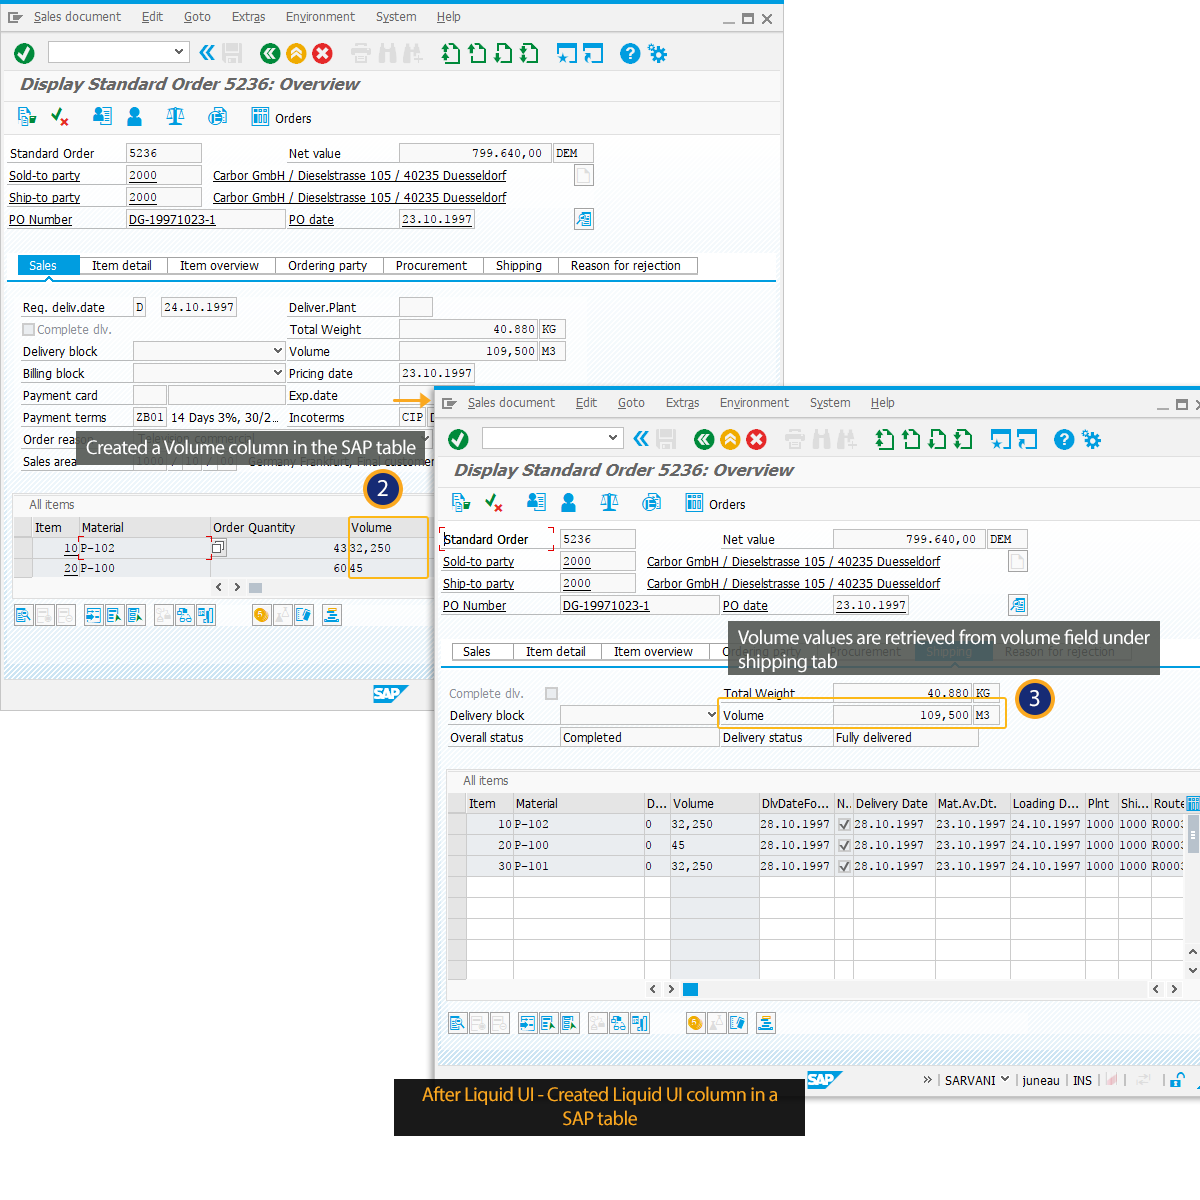Image resolution: width=1200 pixels, height=1200 pixels.
Task: Click the PO date link in the front window
Action: [745, 606]
